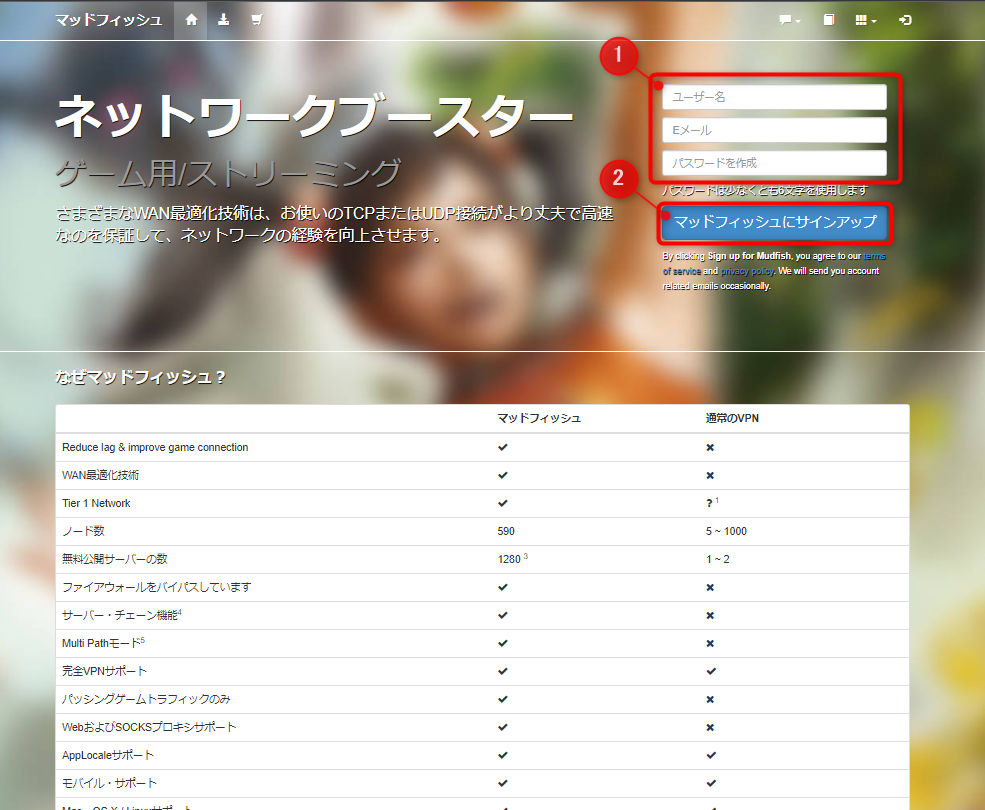Click VPN cross icon in WAN最適化技術 row
This screenshot has width=985, height=810.
point(710,476)
